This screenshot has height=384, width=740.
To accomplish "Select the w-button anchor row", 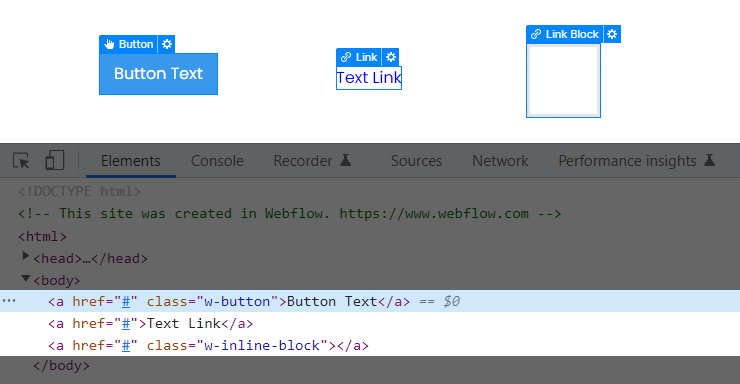I will coord(370,301).
